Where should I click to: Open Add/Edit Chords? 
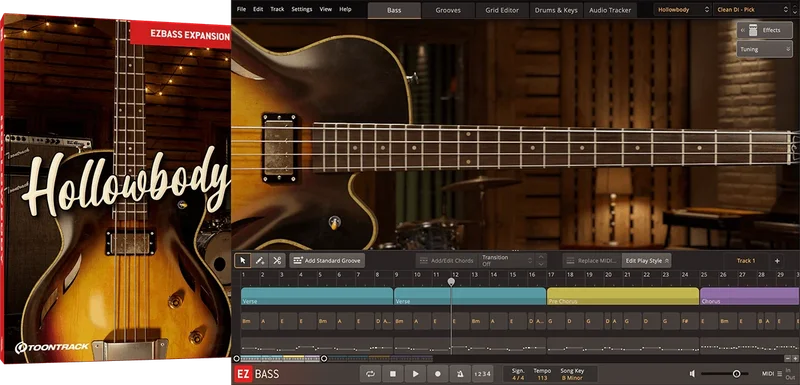(x=446, y=261)
